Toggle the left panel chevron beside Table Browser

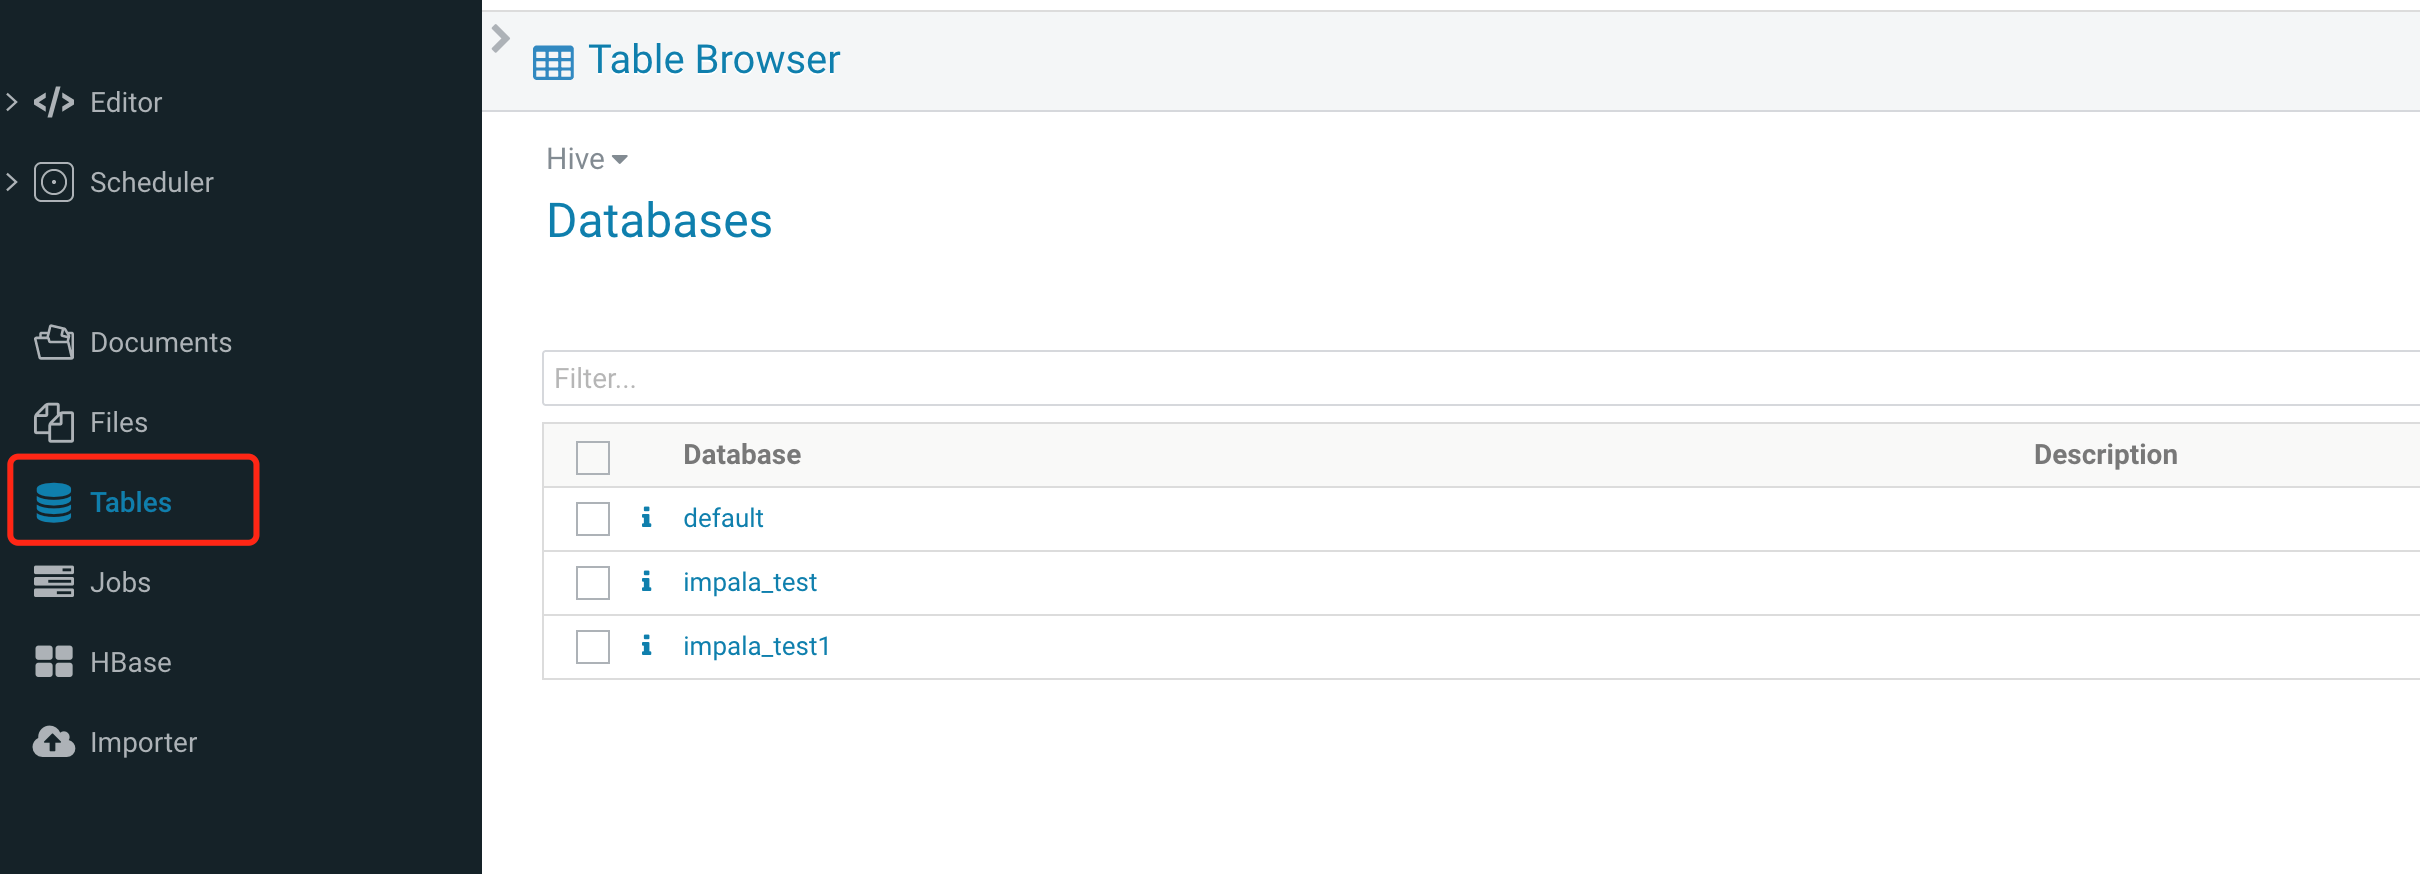point(501,39)
